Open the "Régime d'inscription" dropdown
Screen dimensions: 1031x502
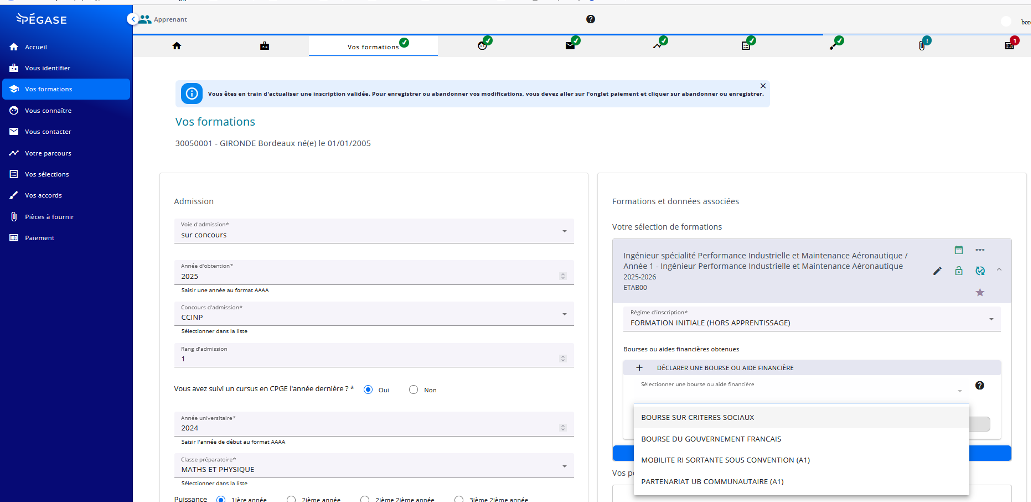coord(806,319)
